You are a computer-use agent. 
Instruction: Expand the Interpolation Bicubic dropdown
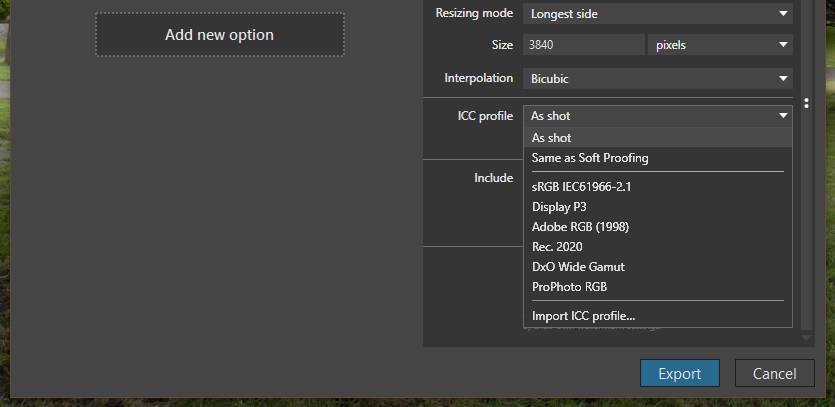click(x=657, y=78)
